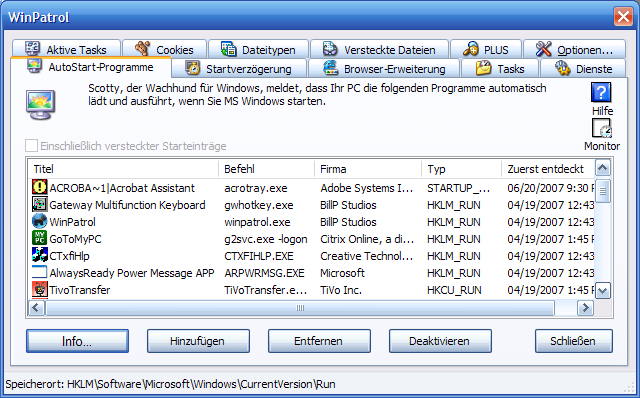This screenshot has width=640, height=398.
Task: Click the Deaktivieren button
Action: coord(440,341)
